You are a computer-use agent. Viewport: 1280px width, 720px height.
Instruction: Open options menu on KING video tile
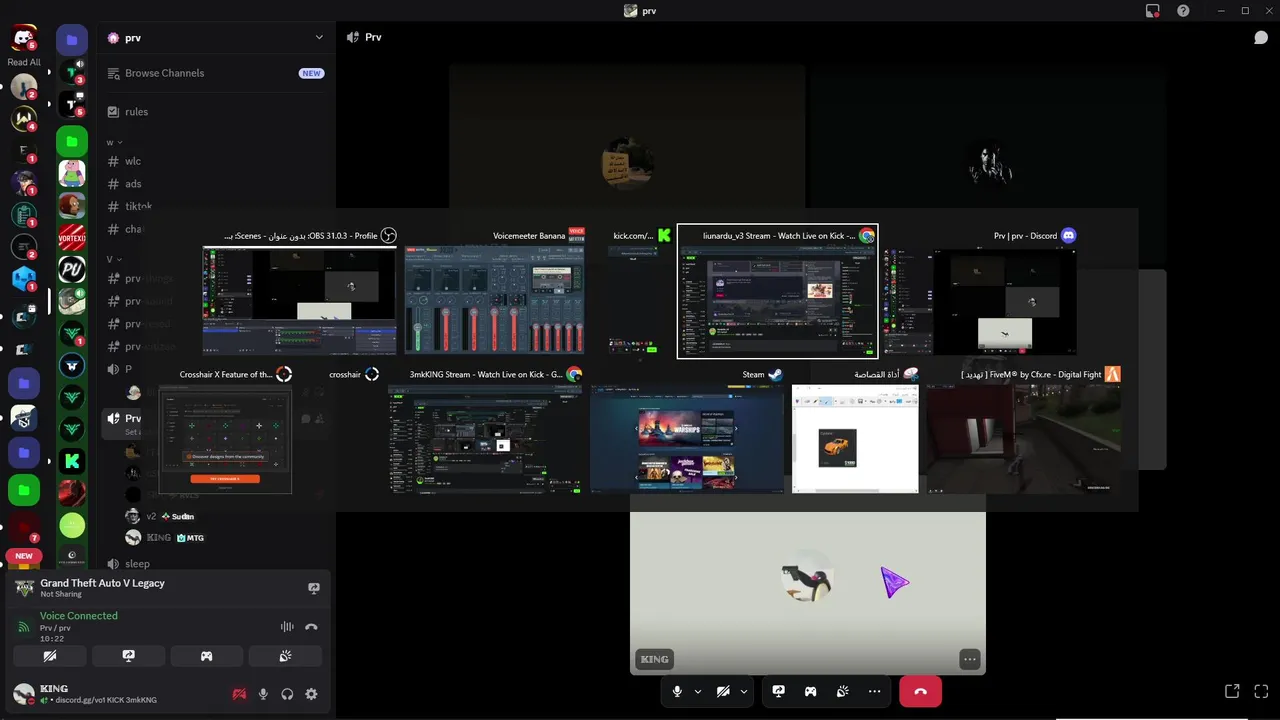click(970, 659)
